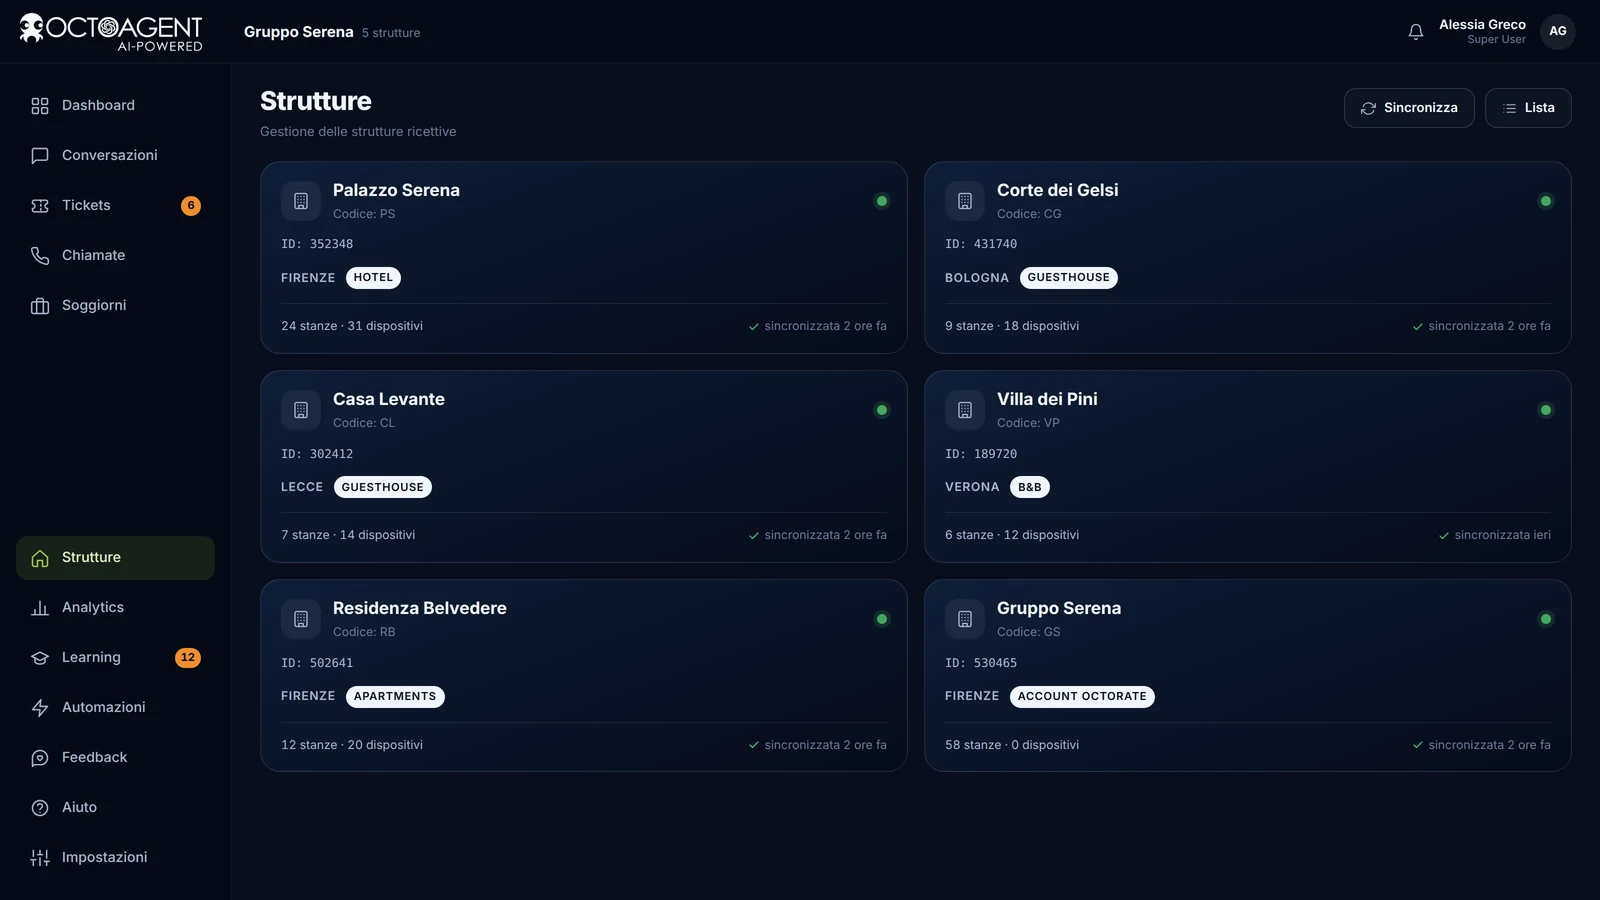1600x900 pixels.
Task: Click the Learning graduation cap icon
Action: pos(40,658)
